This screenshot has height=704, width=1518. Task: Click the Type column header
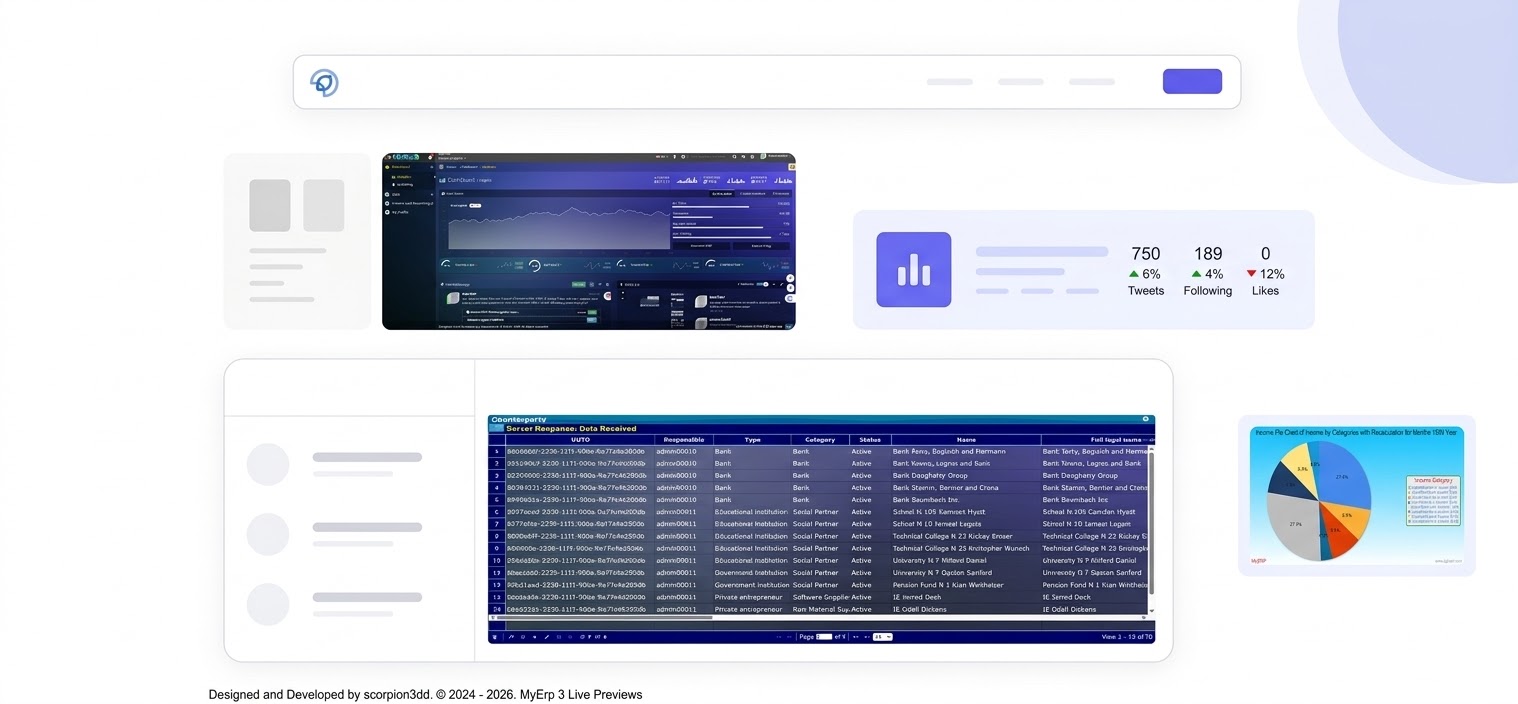coord(751,439)
